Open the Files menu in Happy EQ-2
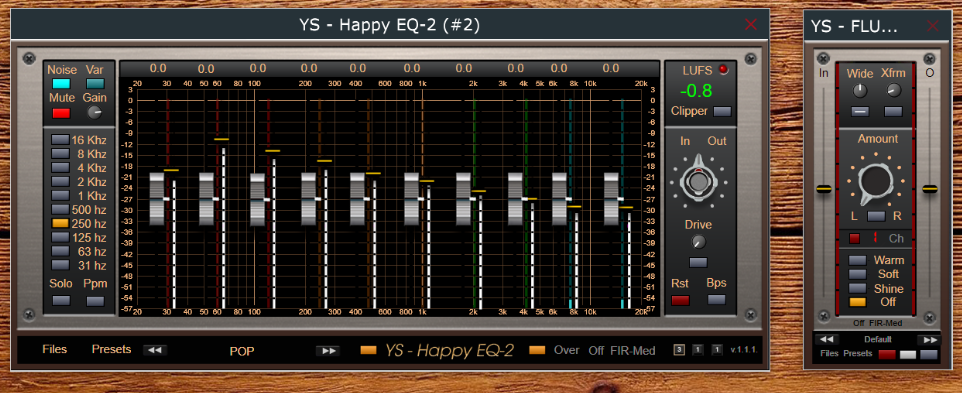Viewport: 962px width, 393px height. coord(55,349)
